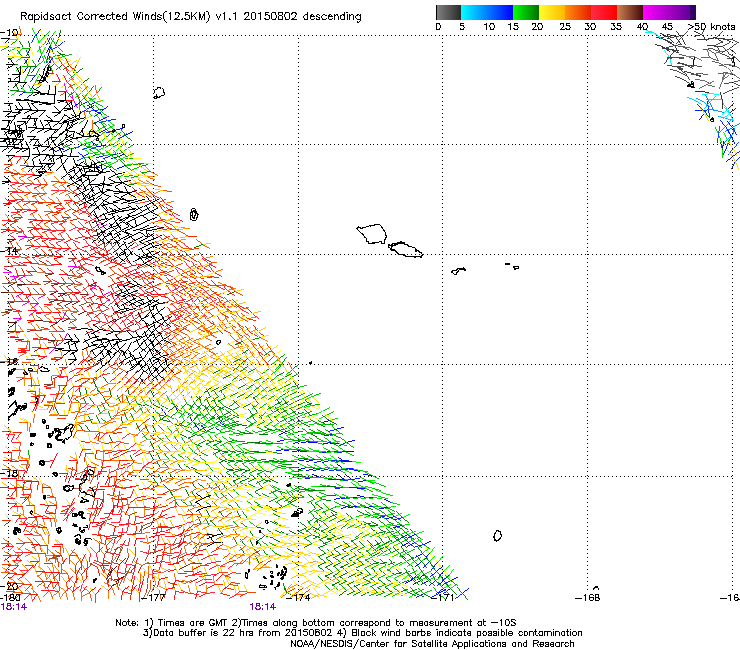The image size is (740, 650).
Task: Click the '>50 knots' legend label
Action: [x=711, y=26]
